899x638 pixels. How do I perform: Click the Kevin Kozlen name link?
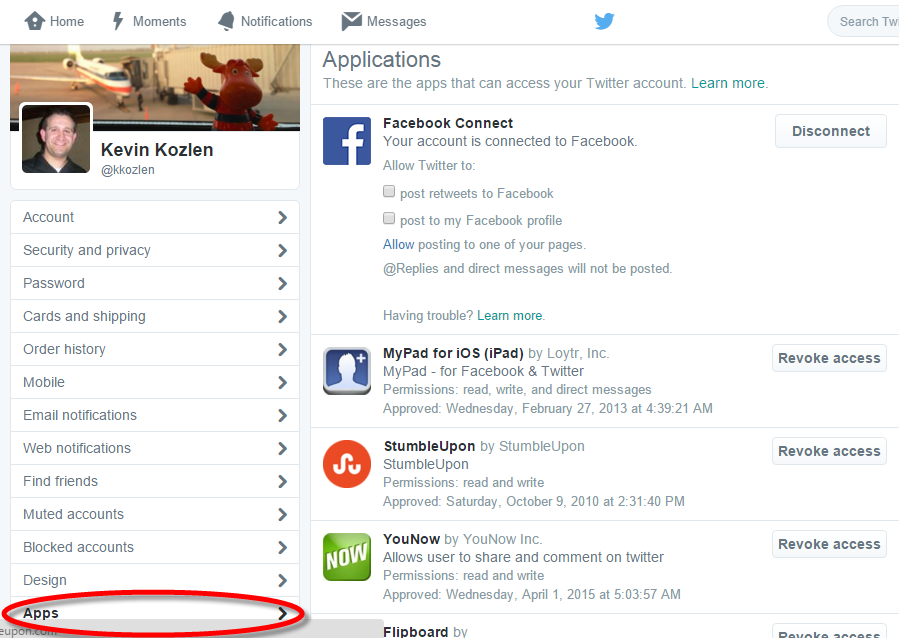coord(157,150)
